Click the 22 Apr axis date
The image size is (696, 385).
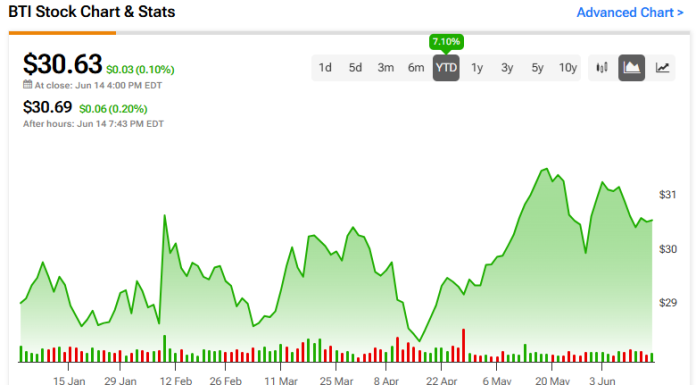click(441, 381)
